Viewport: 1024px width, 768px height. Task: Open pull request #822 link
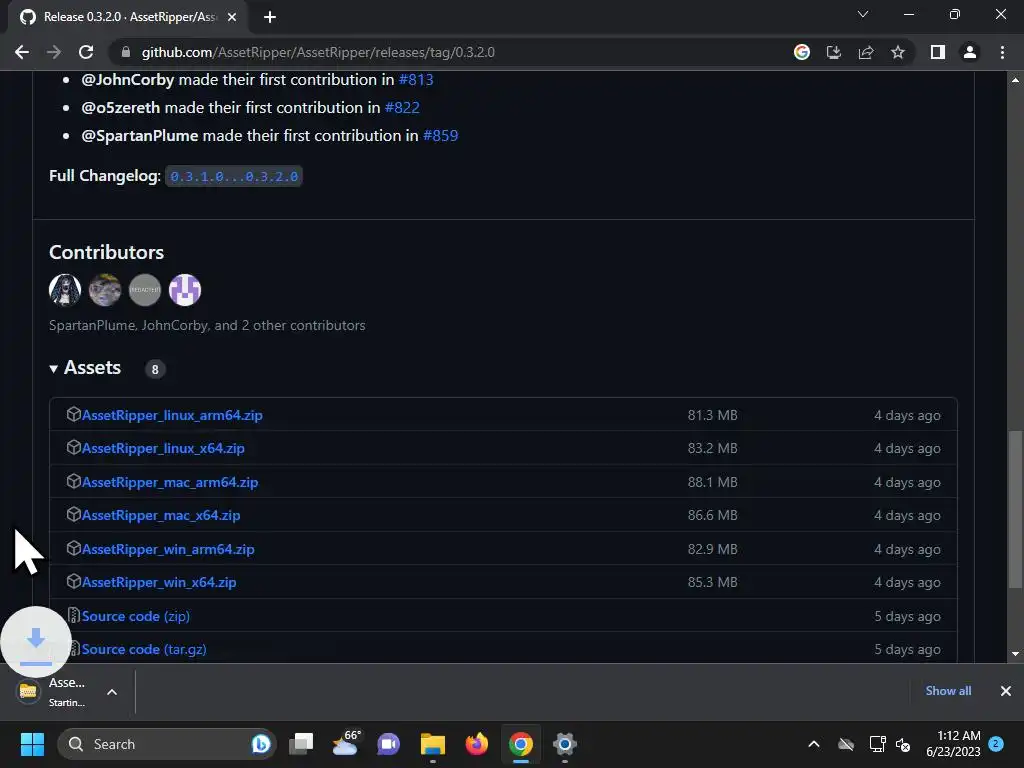coord(402,108)
